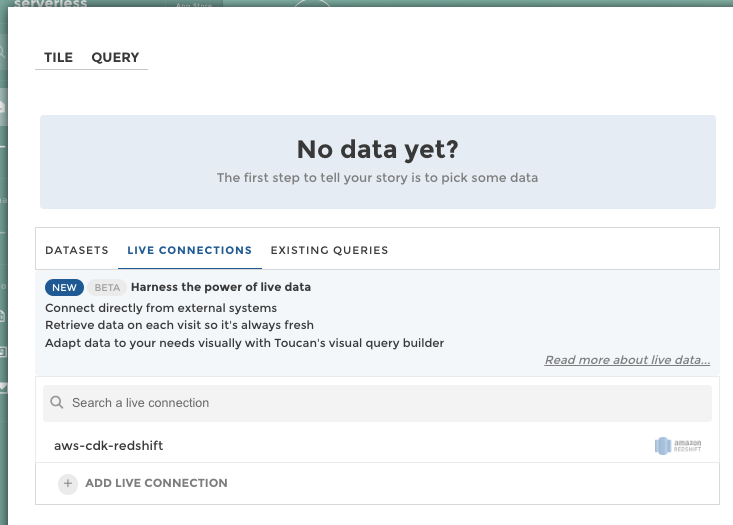Click the BETA badge

(x=107, y=288)
